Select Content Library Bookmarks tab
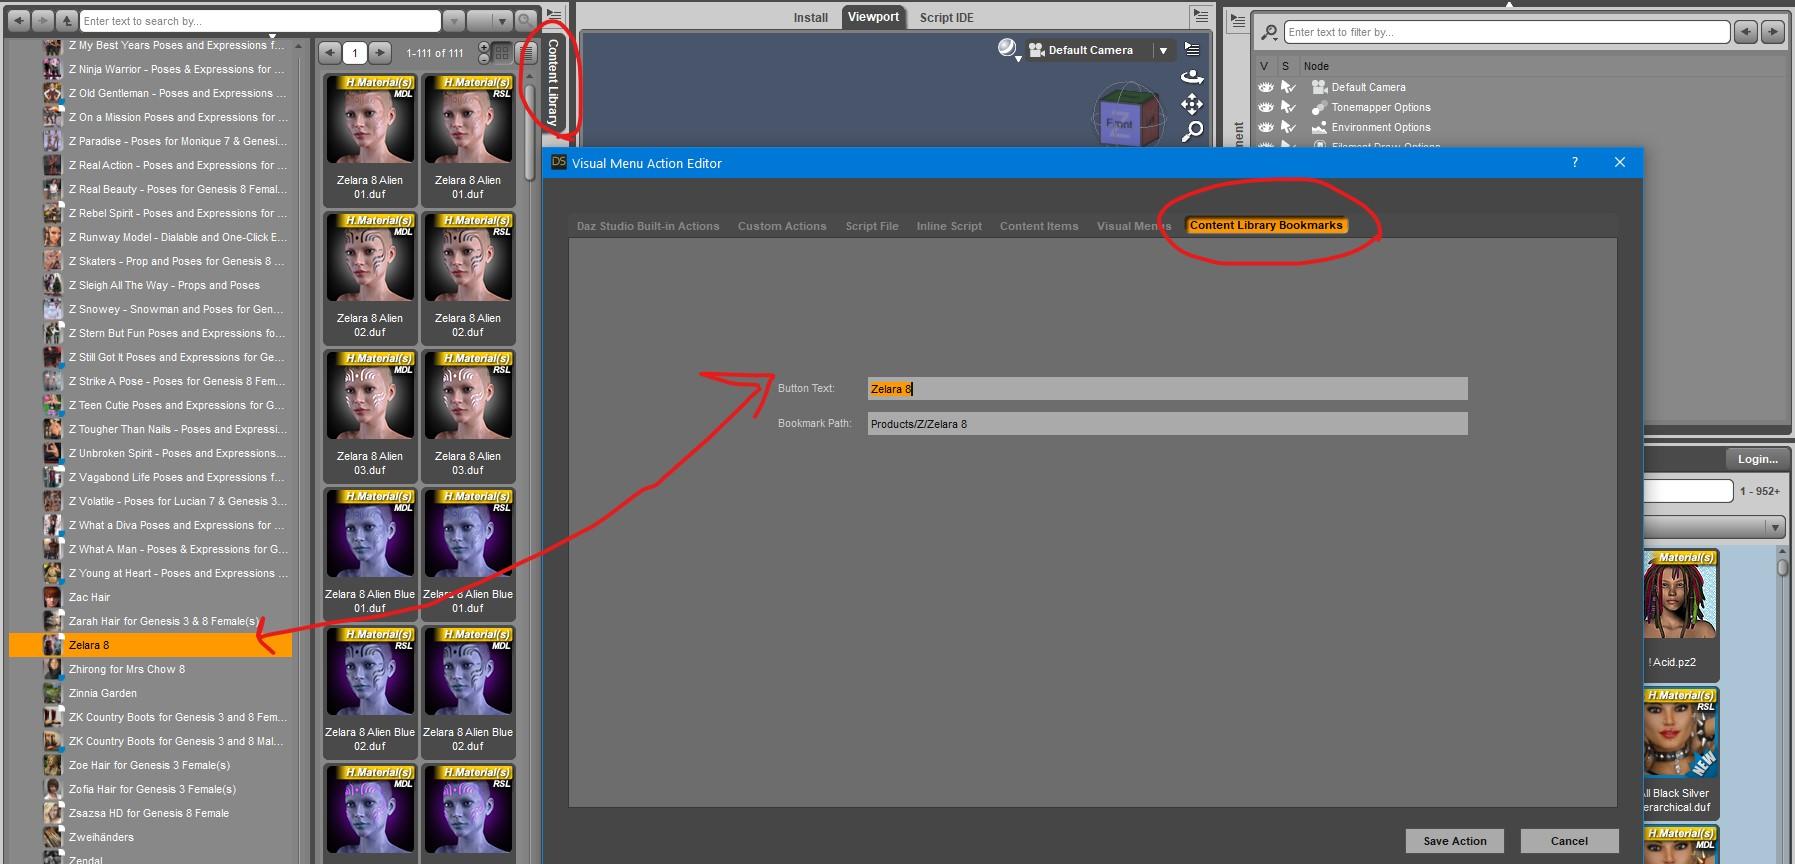The image size is (1795, 864). [1266, 226]
